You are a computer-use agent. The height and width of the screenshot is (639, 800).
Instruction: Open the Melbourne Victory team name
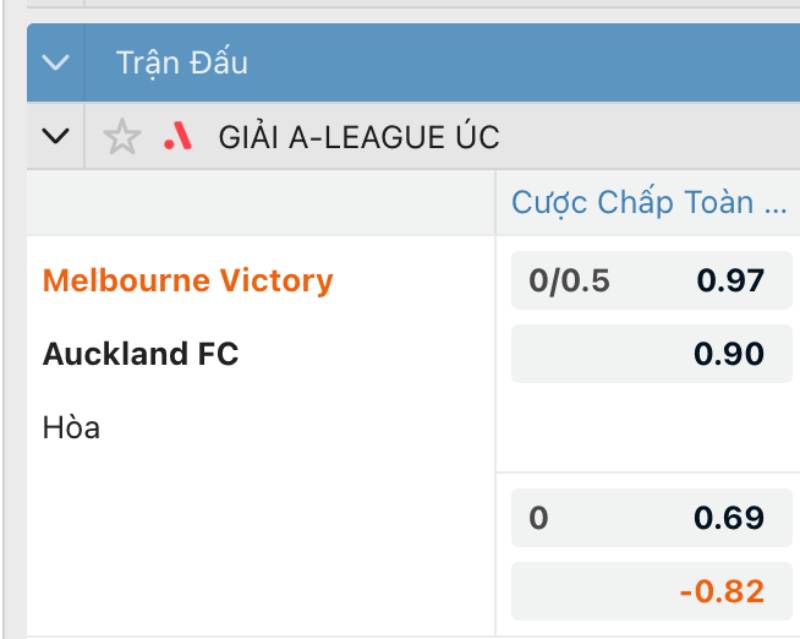188,281
